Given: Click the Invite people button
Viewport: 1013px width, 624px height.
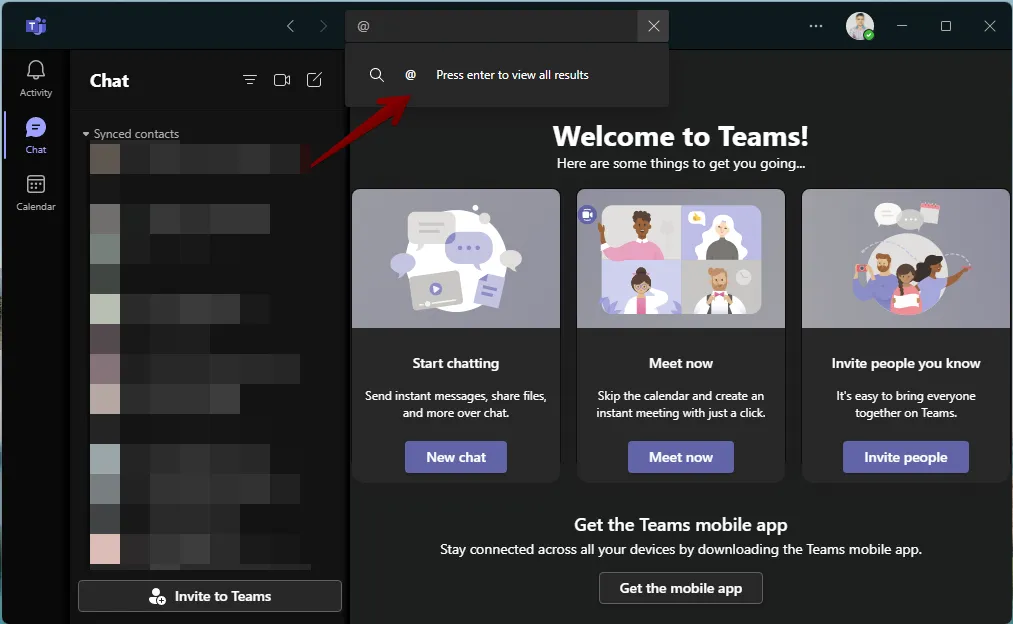Looking at the screenshot, I should point(905,457).
